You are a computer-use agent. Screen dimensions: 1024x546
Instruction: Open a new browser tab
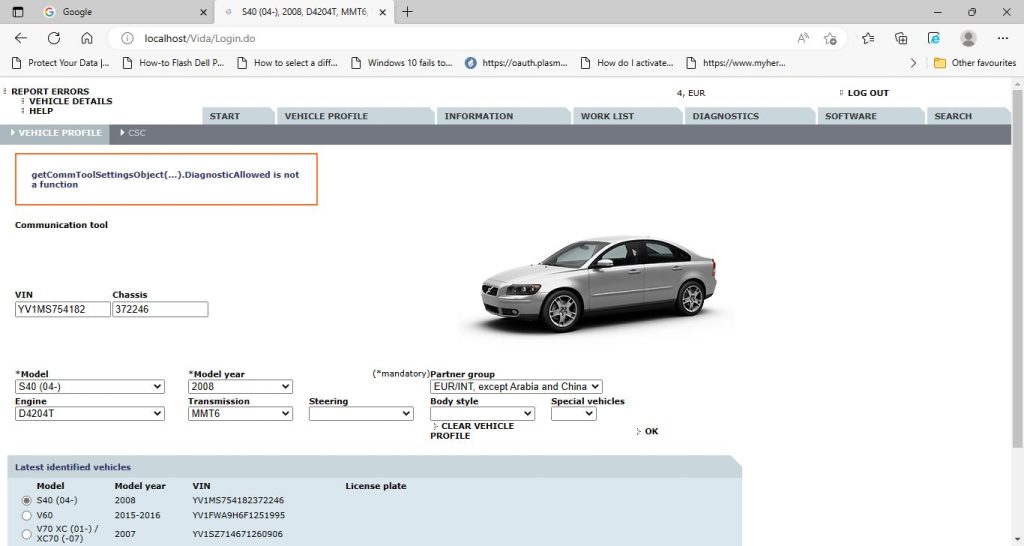tap(408, 12)
